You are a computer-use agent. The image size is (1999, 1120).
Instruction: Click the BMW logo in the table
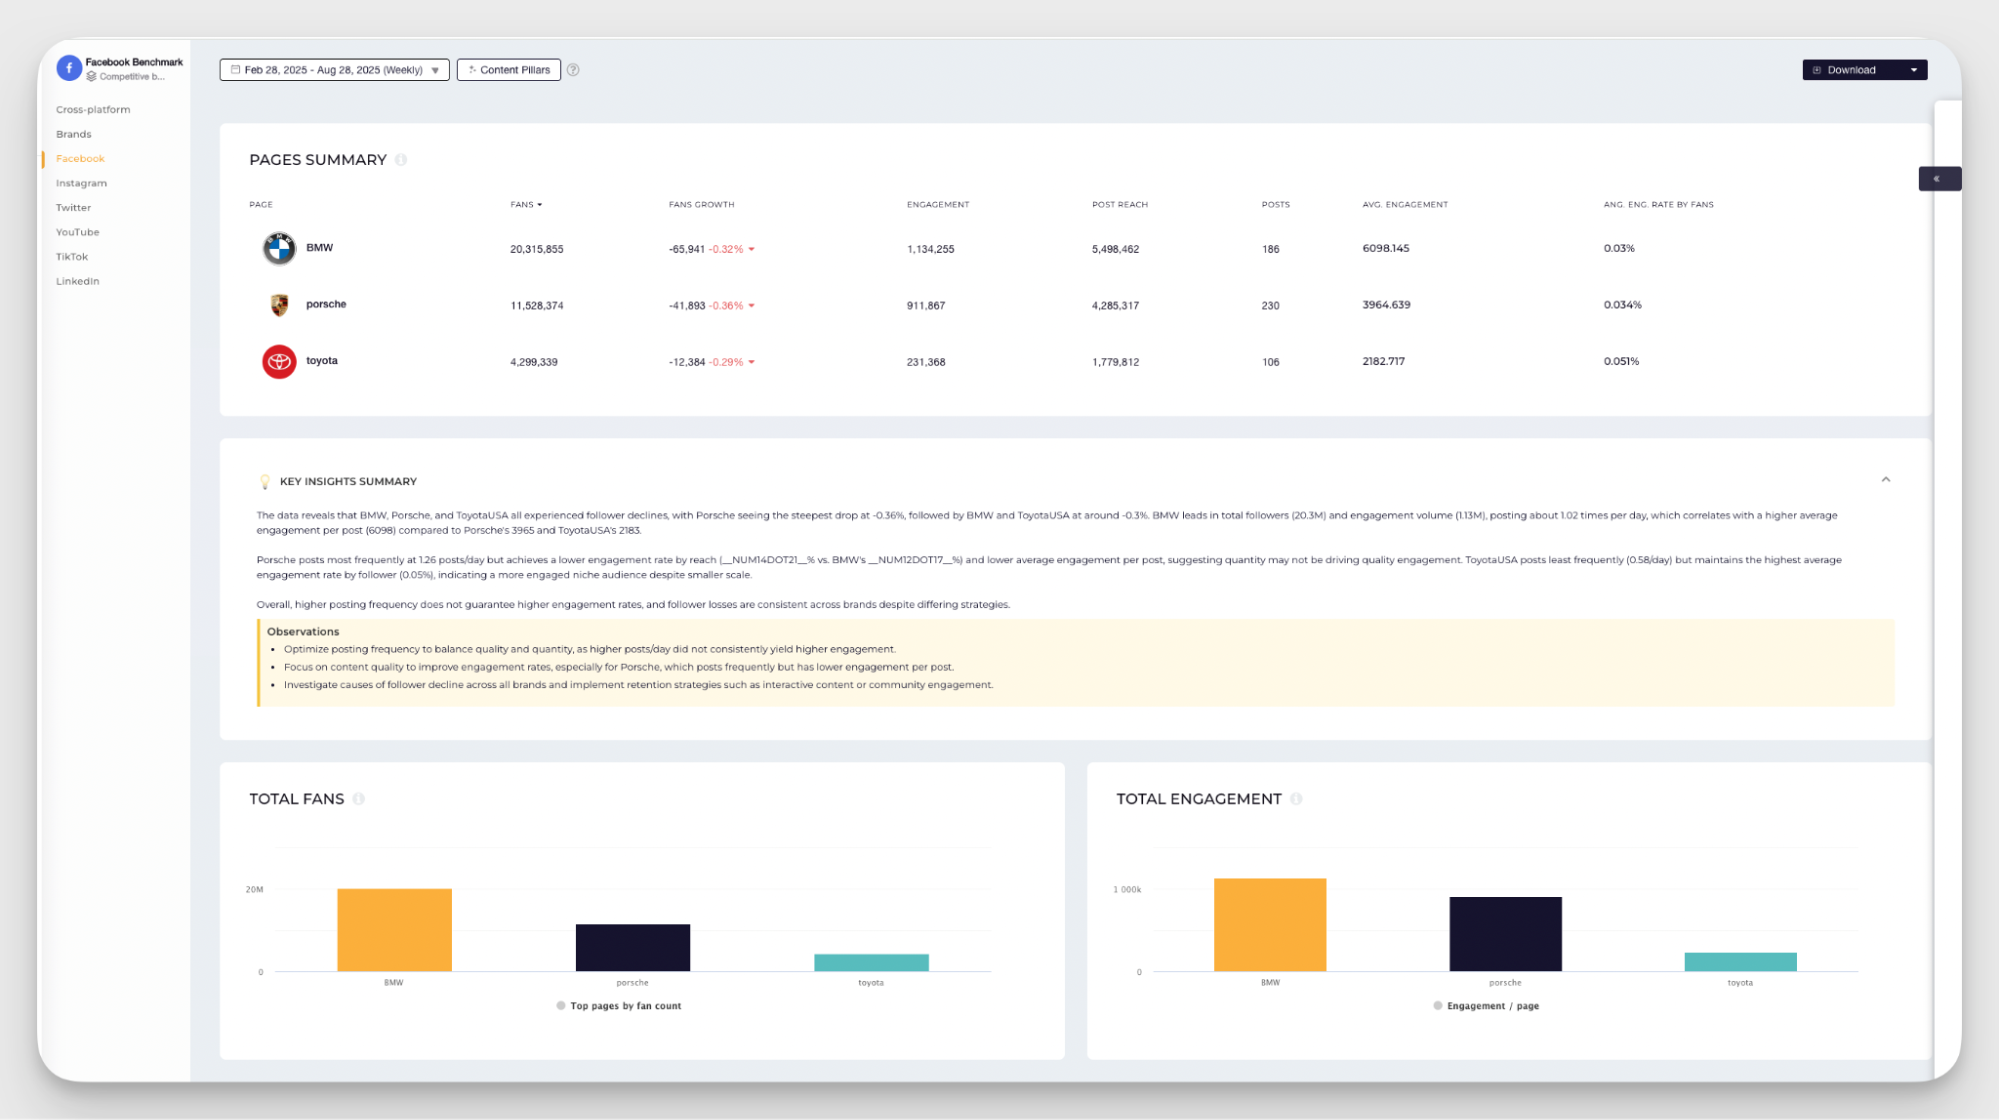tap(279, 248)
